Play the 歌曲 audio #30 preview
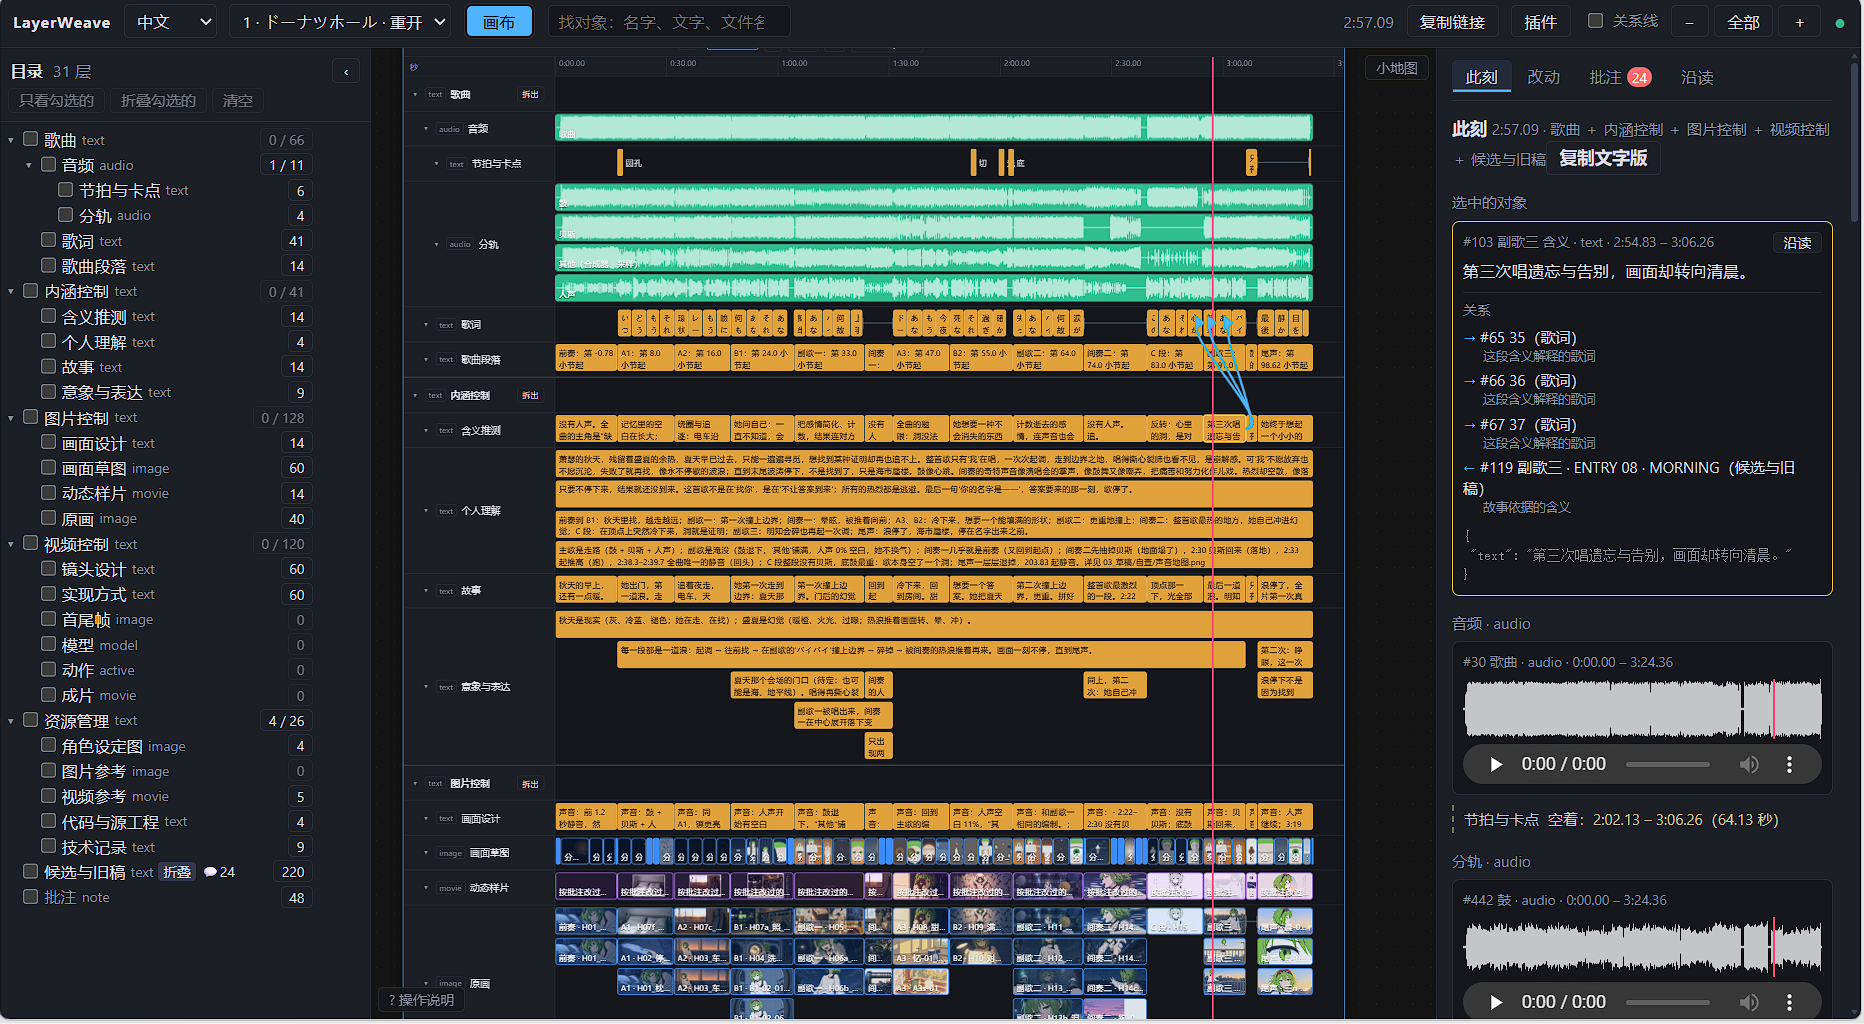The height and width of the screenshot is (1024, 1864). pos(1496,764)
